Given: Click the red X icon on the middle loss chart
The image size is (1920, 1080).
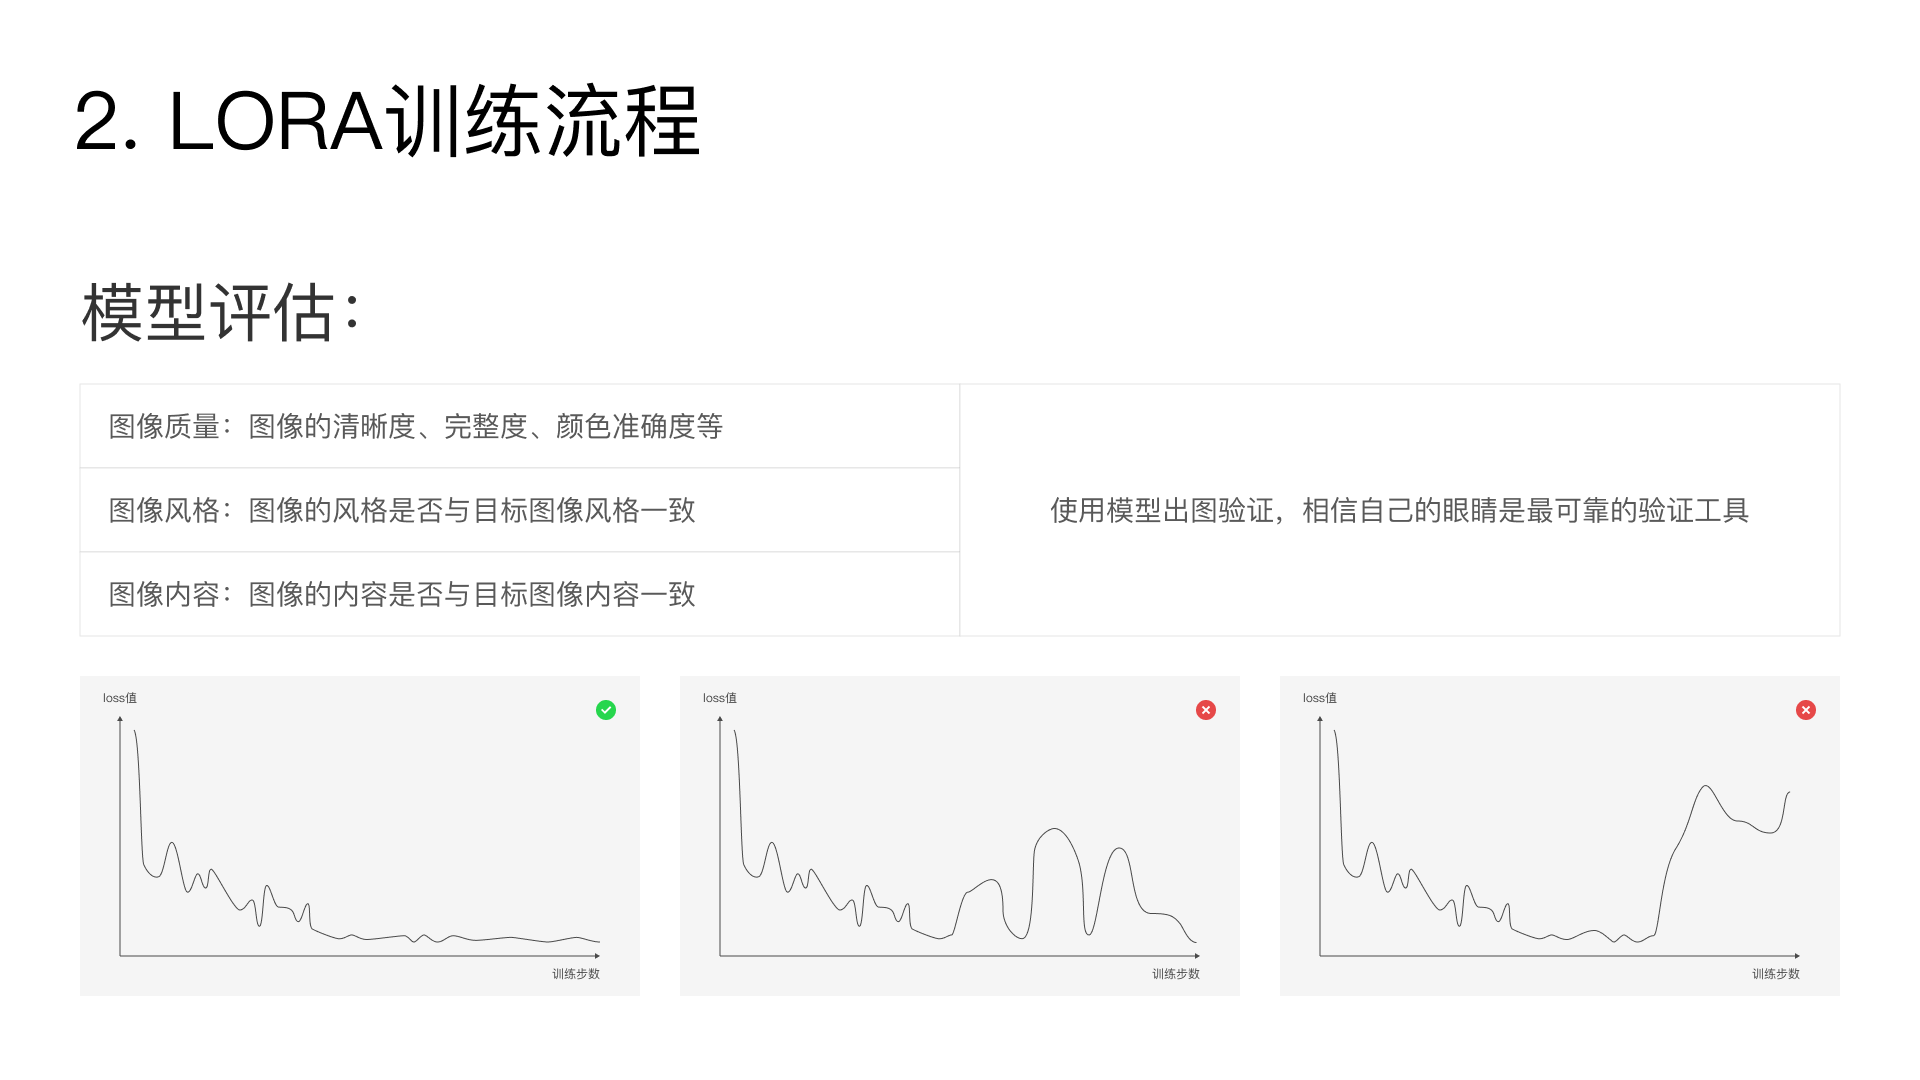Looking at the screenshot, I should 1206,710.
